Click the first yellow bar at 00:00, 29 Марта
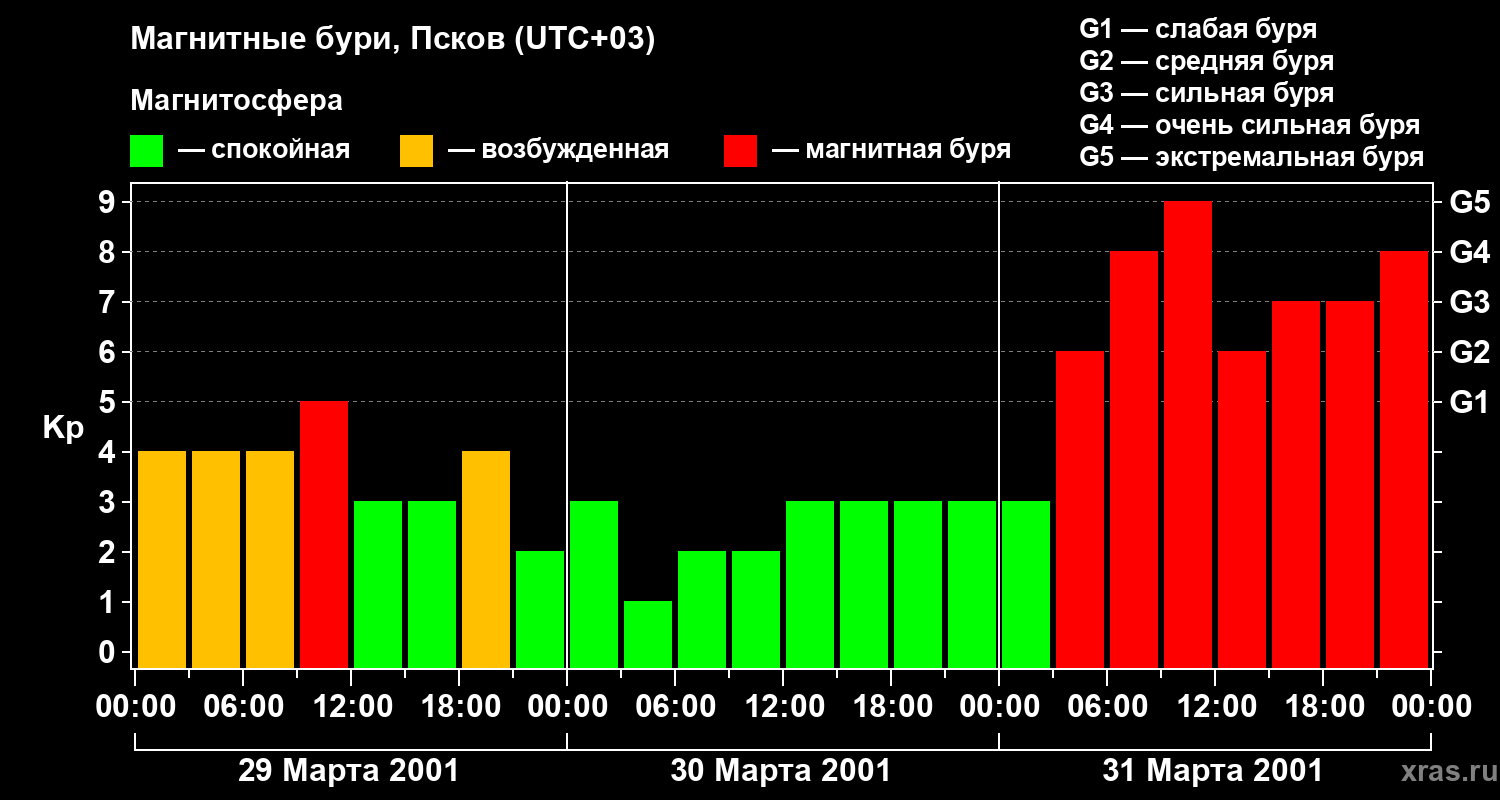Viewport: 1500px width, 800px height. click(x=162, y=559)
